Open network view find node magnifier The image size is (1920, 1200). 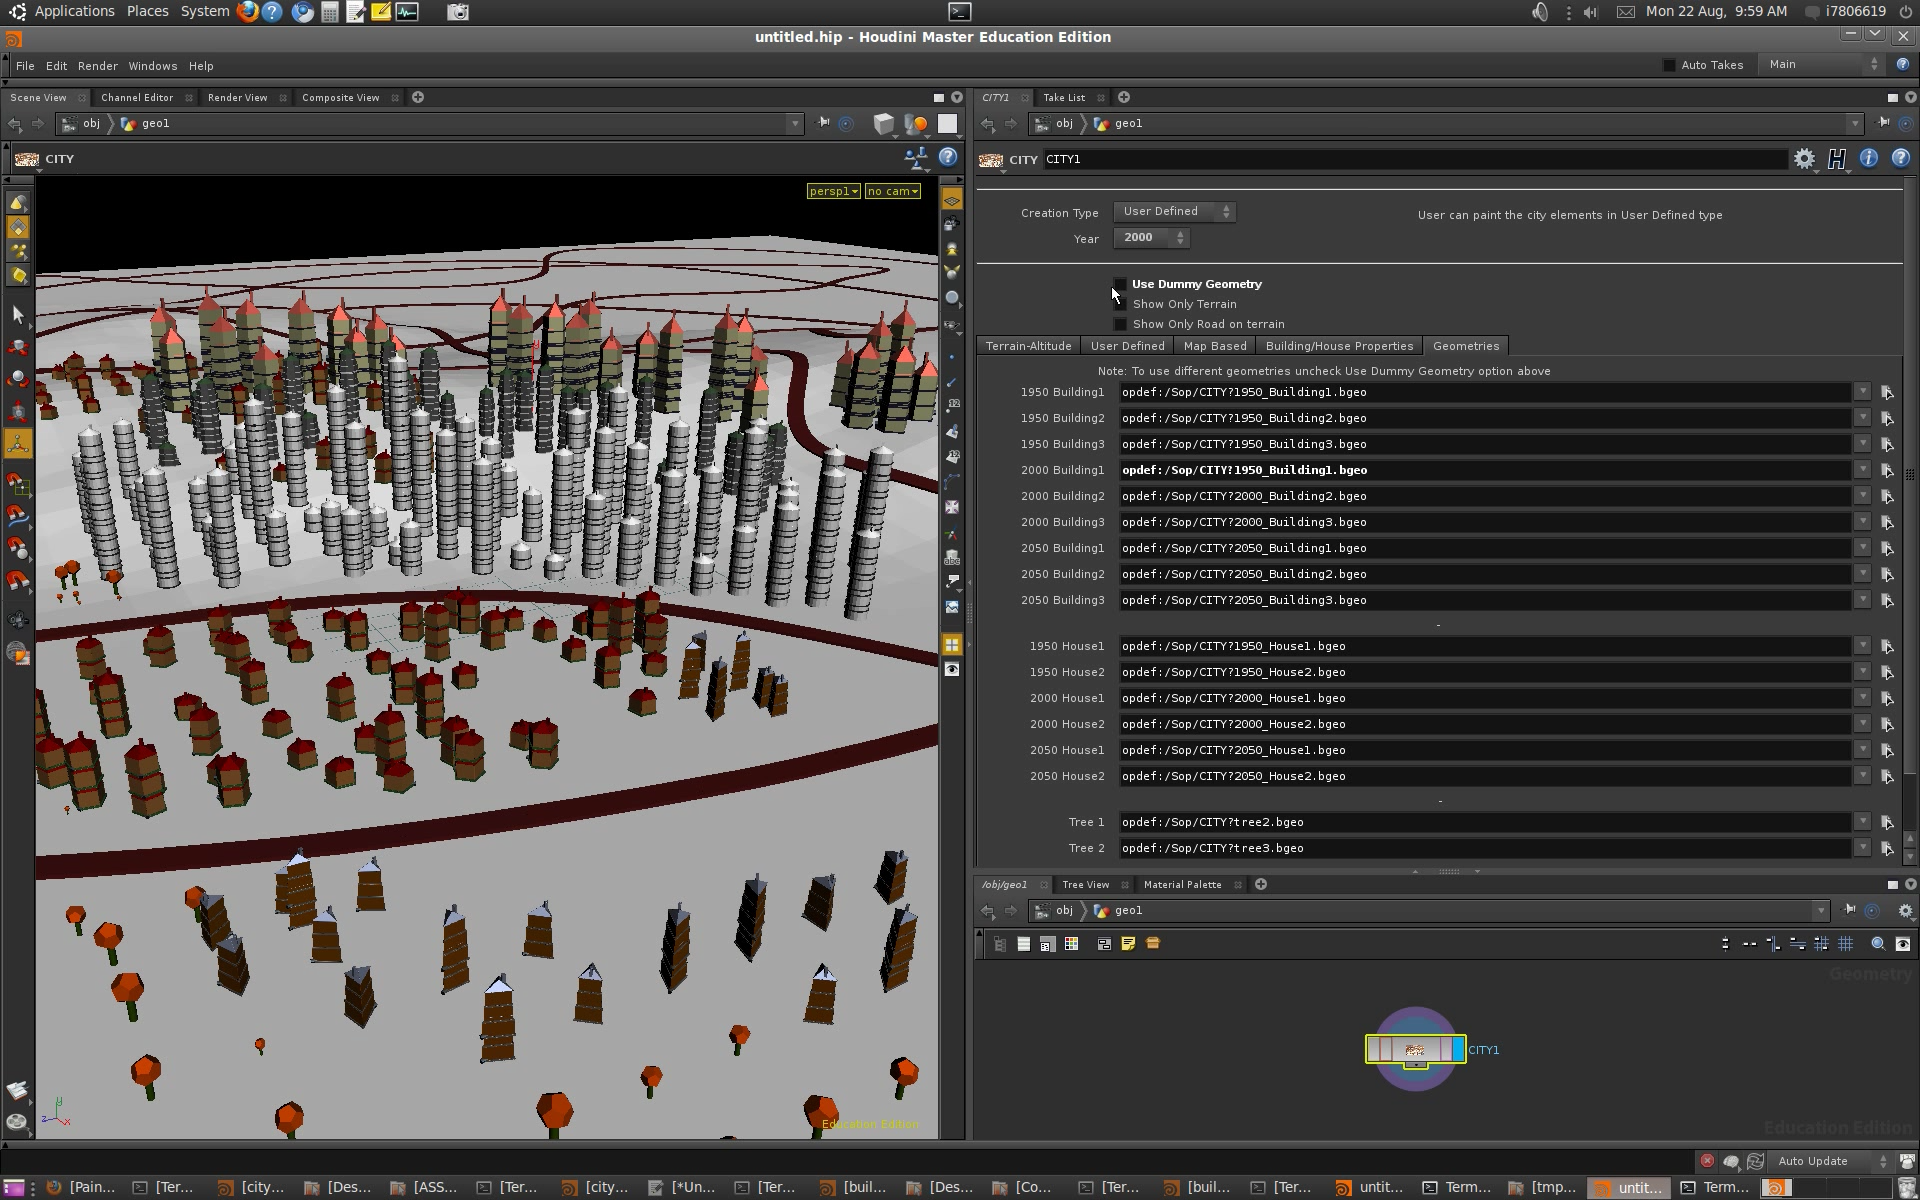coord(1878,944)
